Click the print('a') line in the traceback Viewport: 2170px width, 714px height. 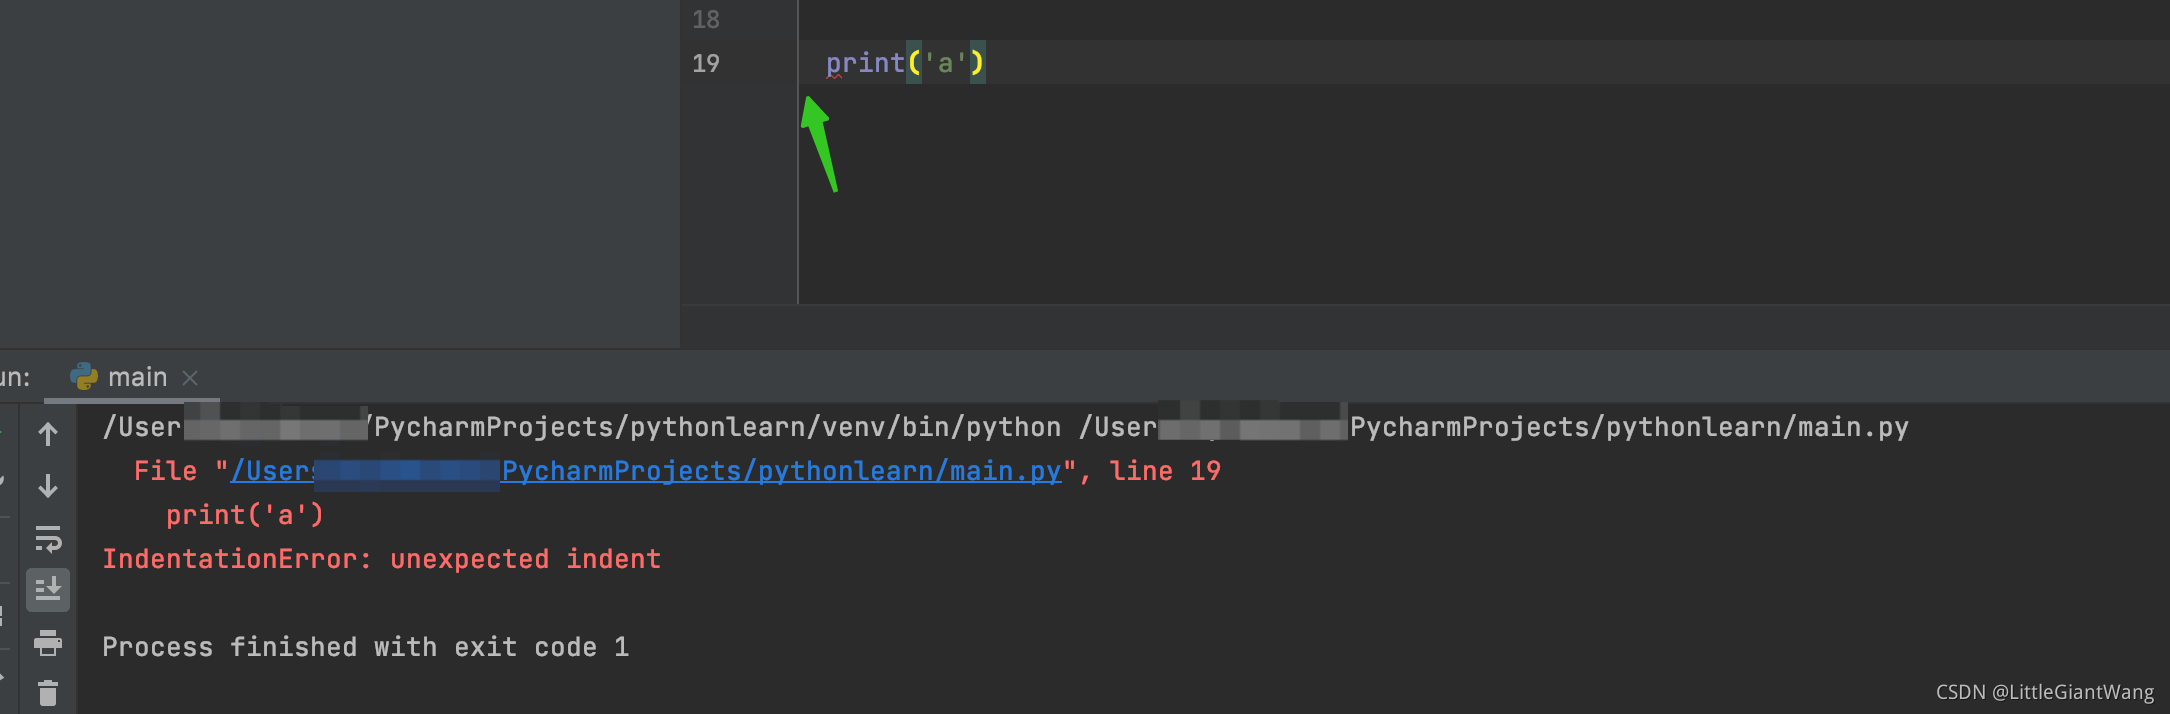coord(244,514)
